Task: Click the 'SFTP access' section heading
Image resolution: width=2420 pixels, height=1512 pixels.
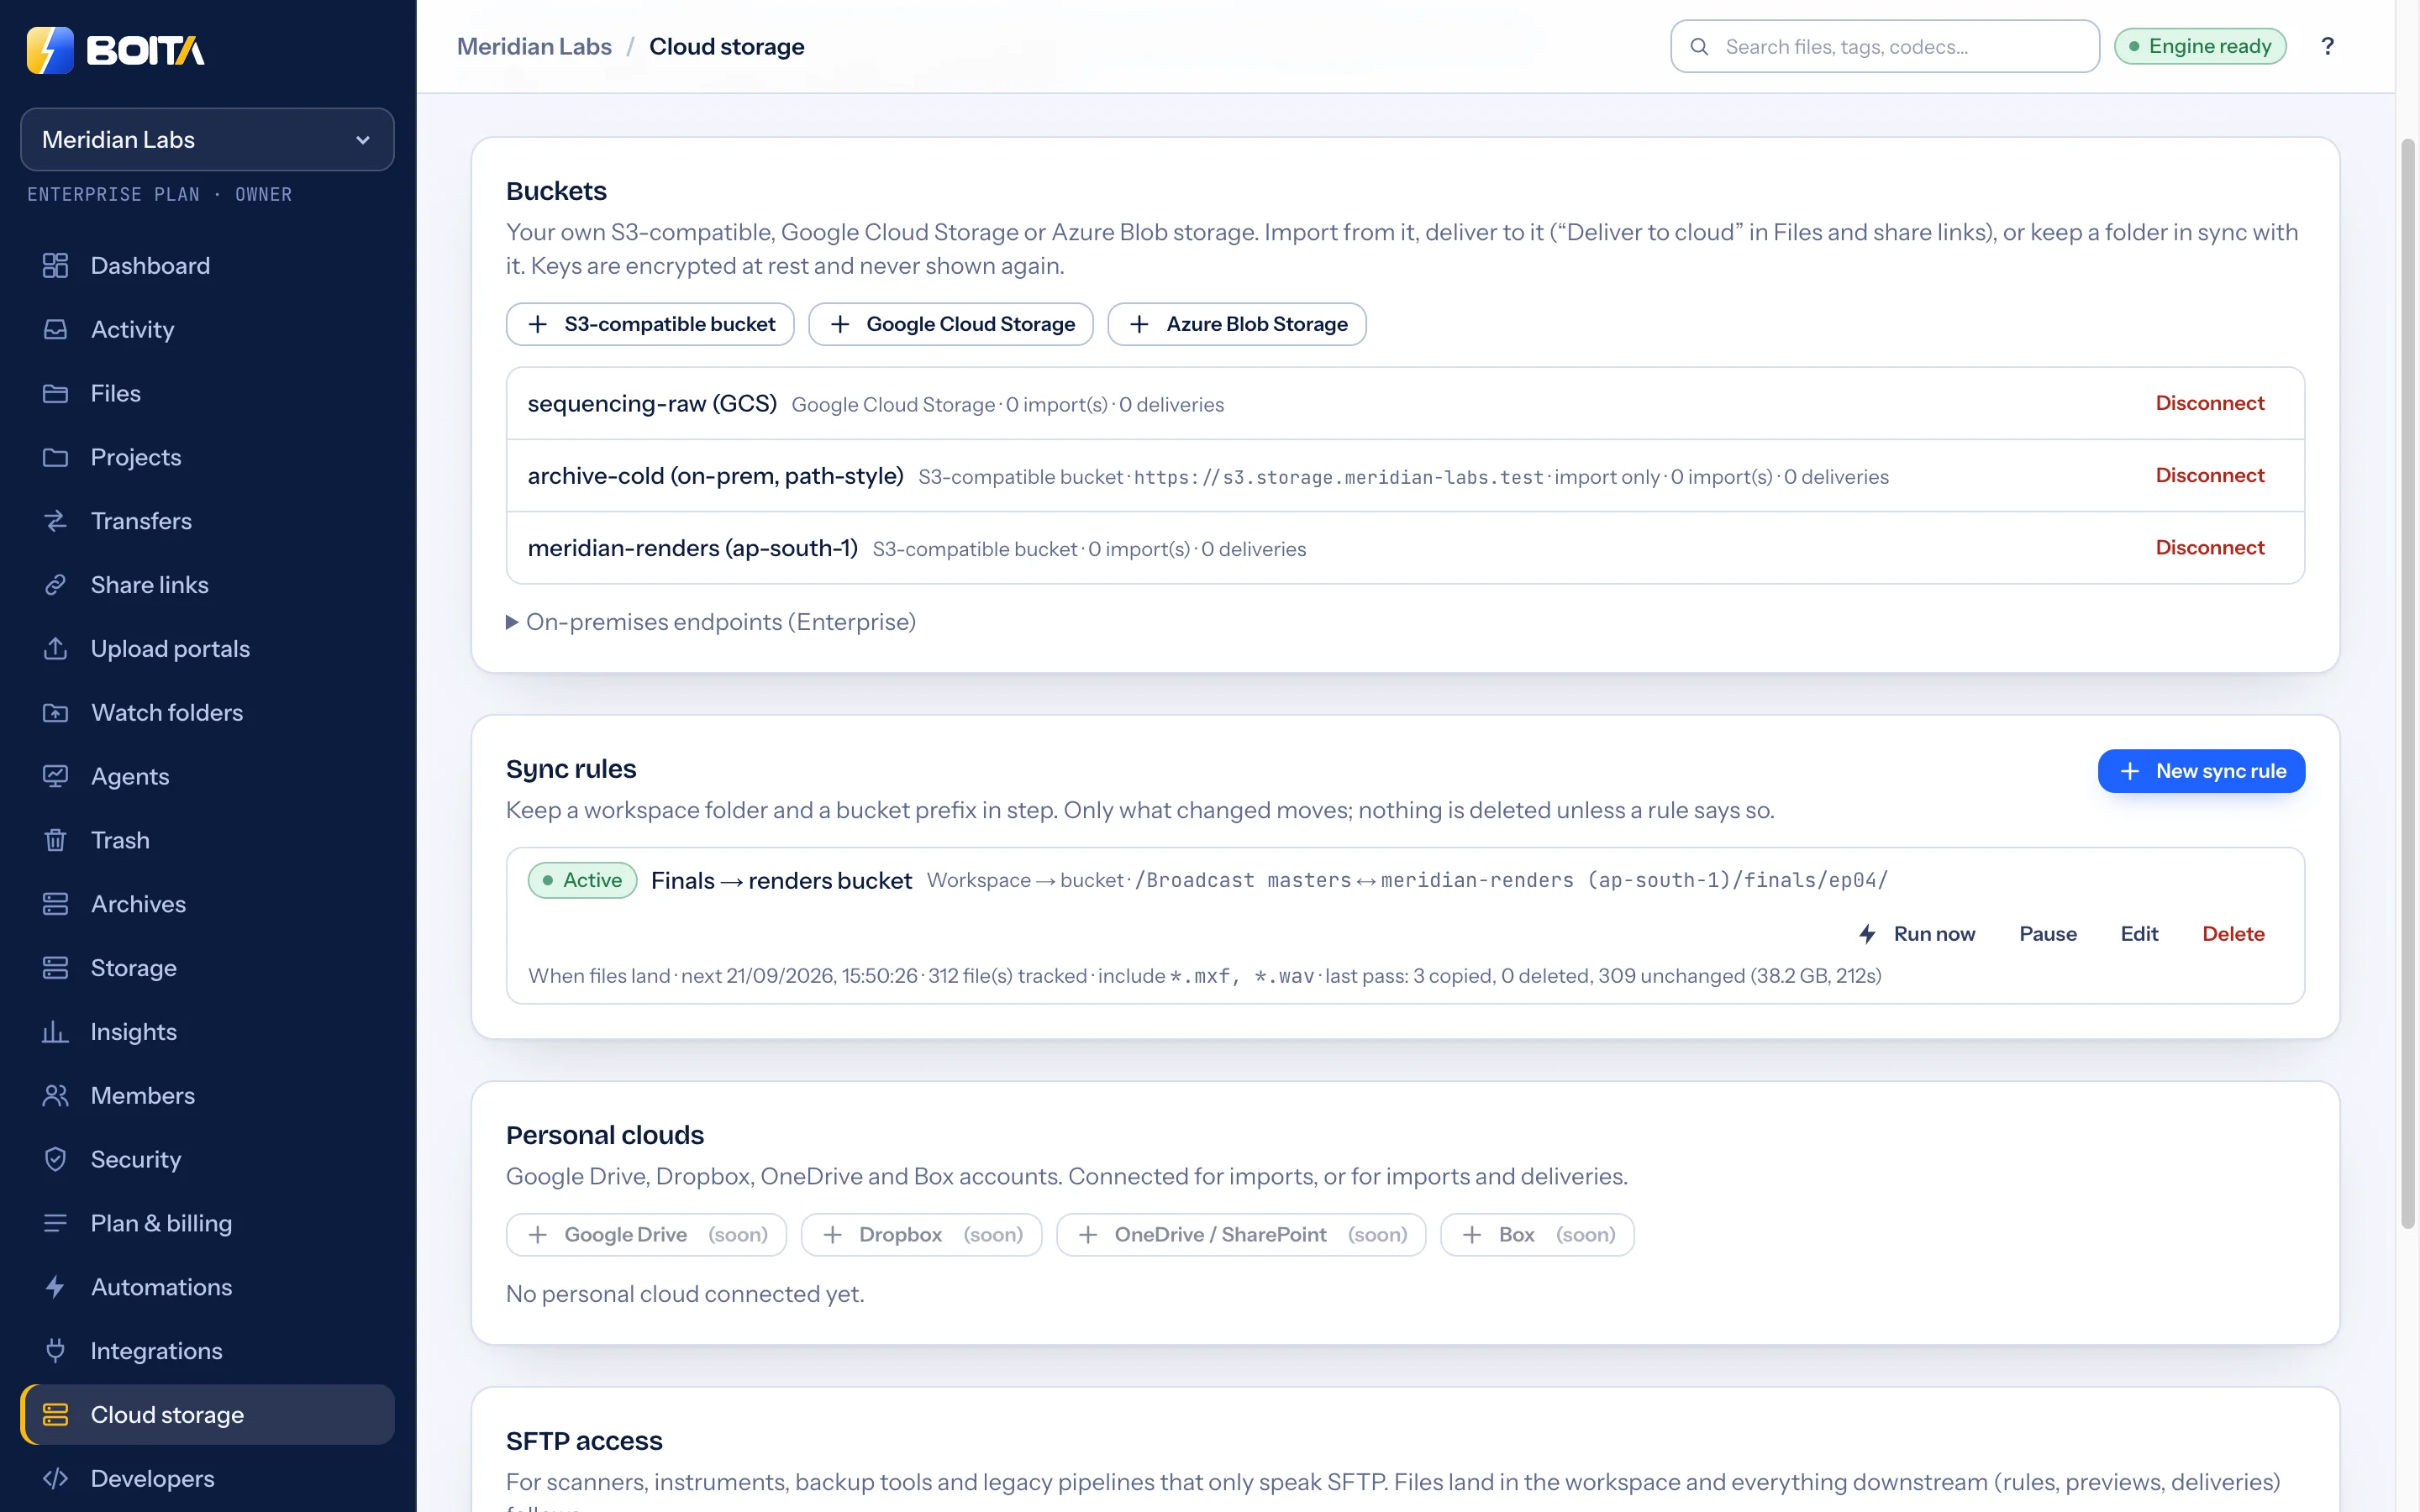Action: coord(584,1441)
